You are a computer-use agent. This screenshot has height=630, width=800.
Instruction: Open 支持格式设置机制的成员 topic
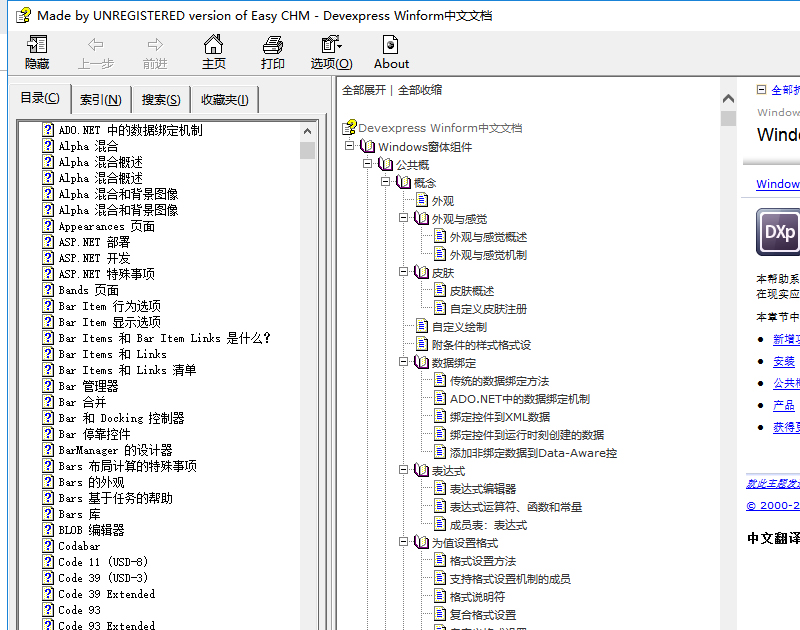pos(510,579)
